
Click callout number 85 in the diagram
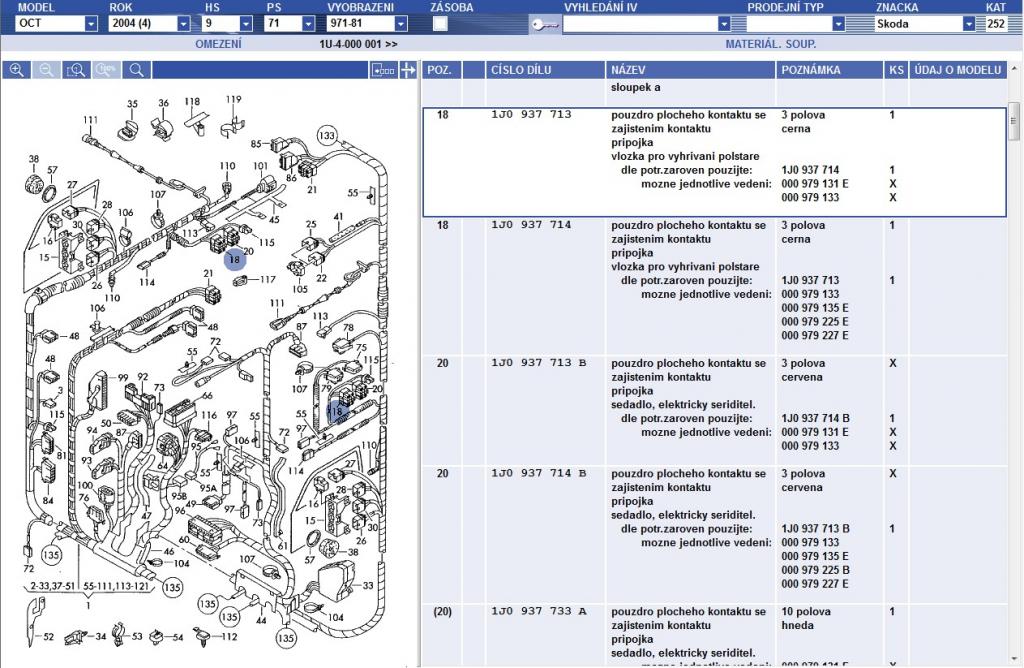tap(257, 144)
